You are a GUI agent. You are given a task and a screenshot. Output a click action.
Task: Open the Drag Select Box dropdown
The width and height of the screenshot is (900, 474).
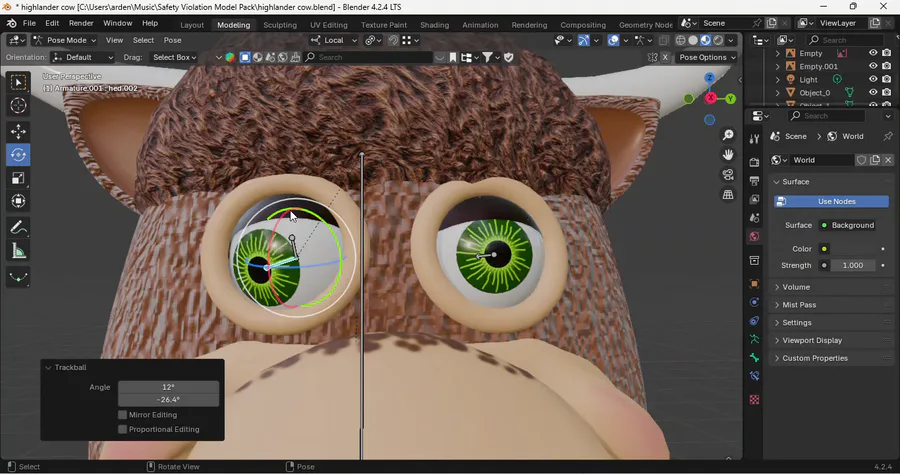(x=174, y=57)
